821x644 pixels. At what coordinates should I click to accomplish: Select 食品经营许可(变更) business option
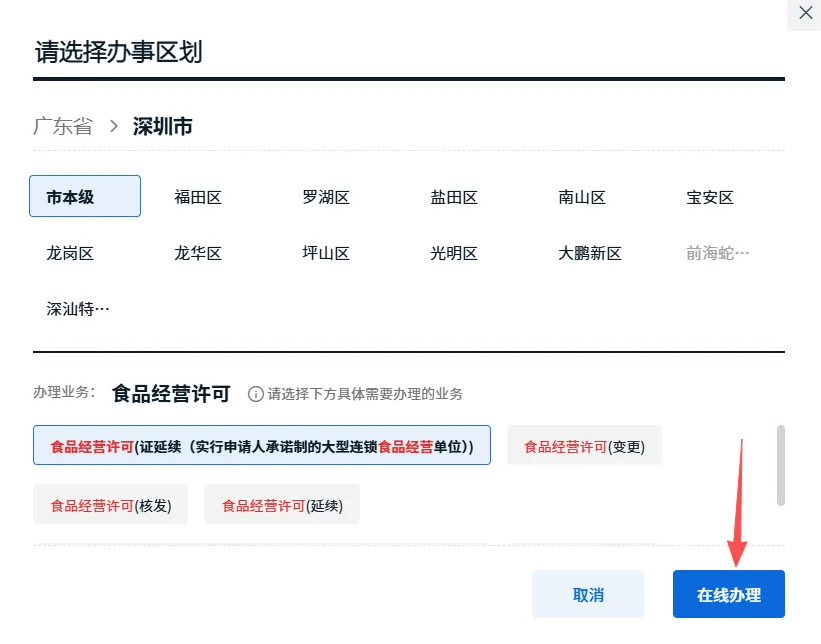(584, 445)
